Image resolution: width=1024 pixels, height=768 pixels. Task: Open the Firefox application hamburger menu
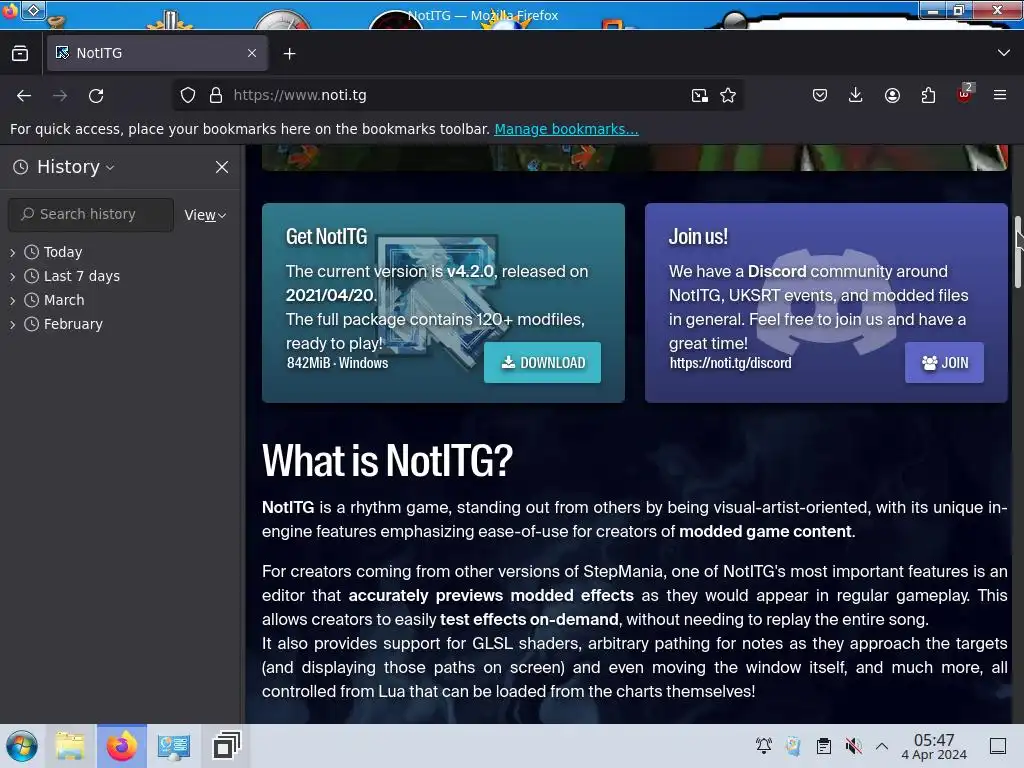[1000, 95]
